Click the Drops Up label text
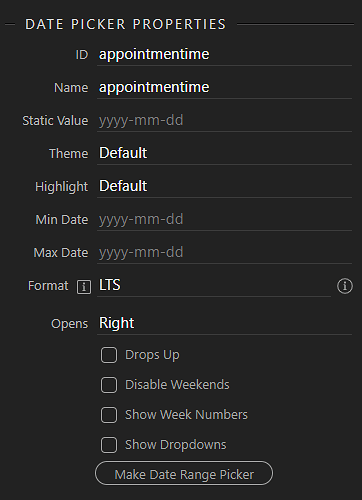 152,355
